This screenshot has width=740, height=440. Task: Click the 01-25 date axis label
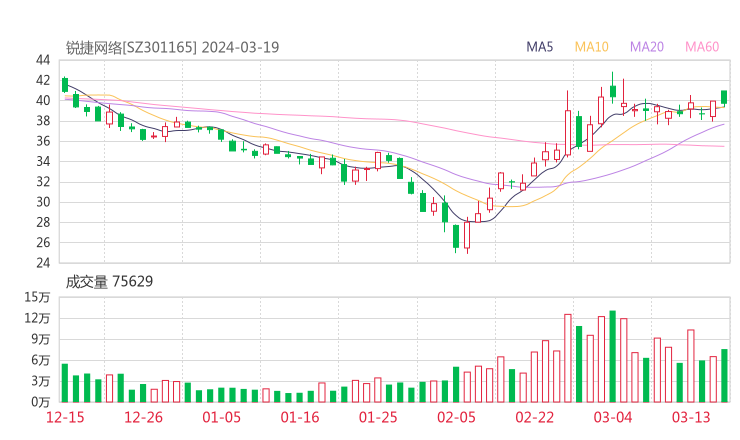[x=378, y=417]
